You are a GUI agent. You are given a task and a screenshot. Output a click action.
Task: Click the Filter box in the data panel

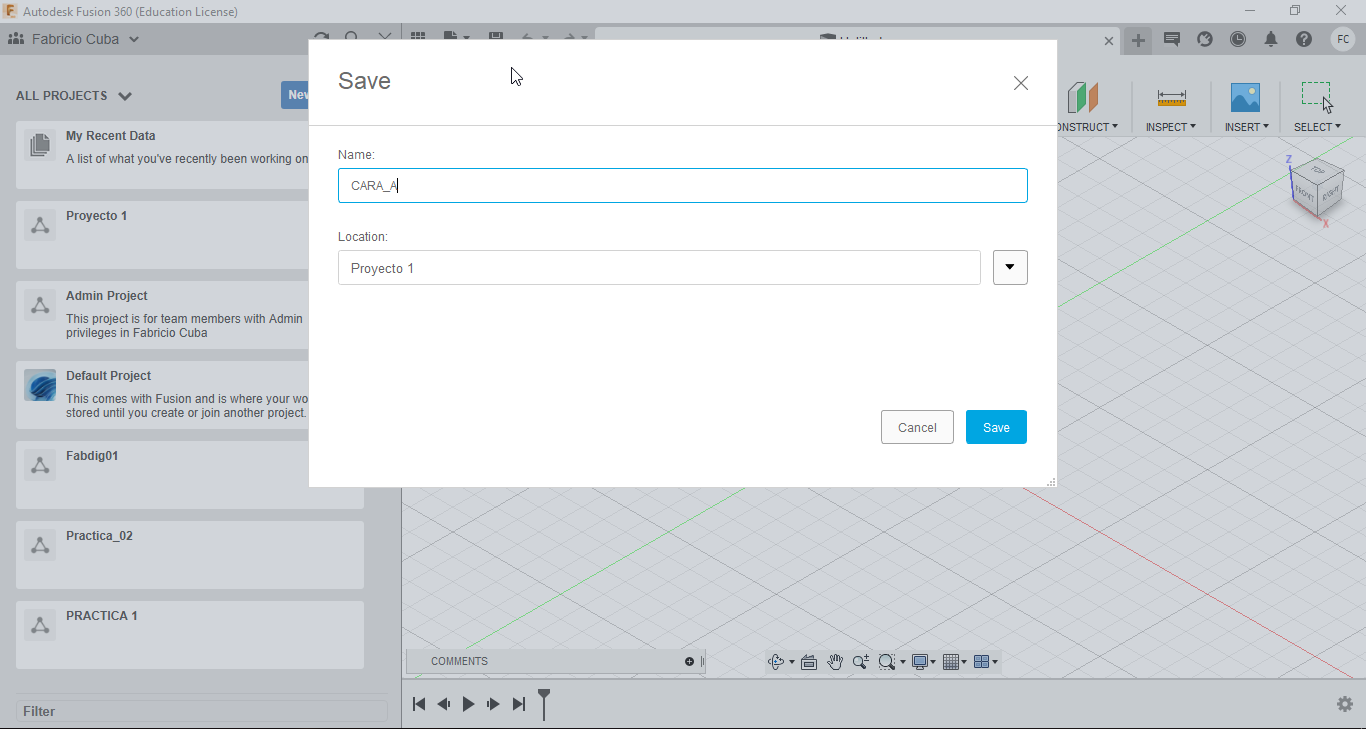click(201, 711)
